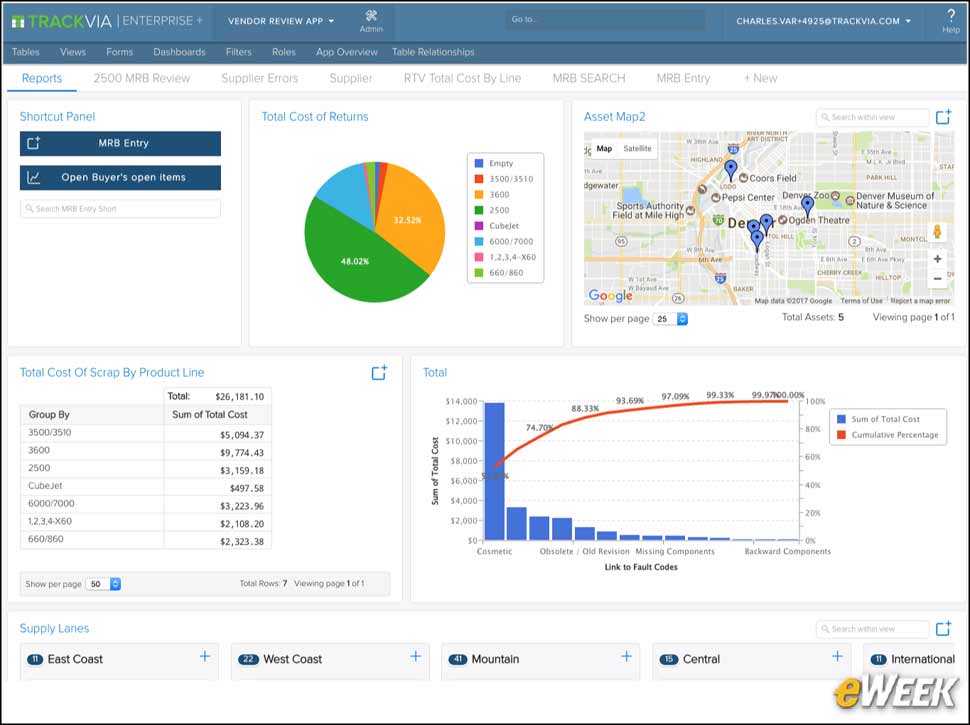970x725 pixels.
Task: Click the Central count badge
Action: pyautogui.click(x=669, y=659)
